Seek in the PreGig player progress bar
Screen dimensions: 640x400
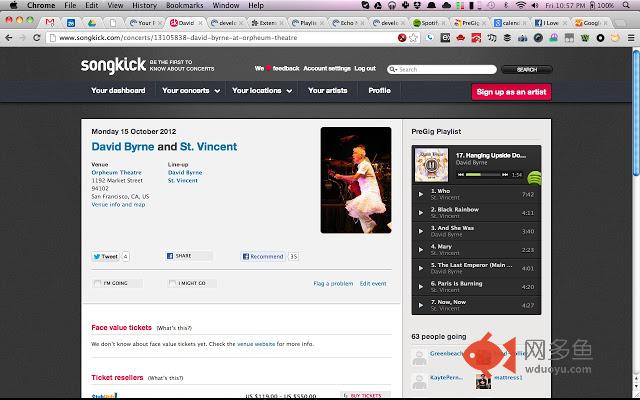483,175
